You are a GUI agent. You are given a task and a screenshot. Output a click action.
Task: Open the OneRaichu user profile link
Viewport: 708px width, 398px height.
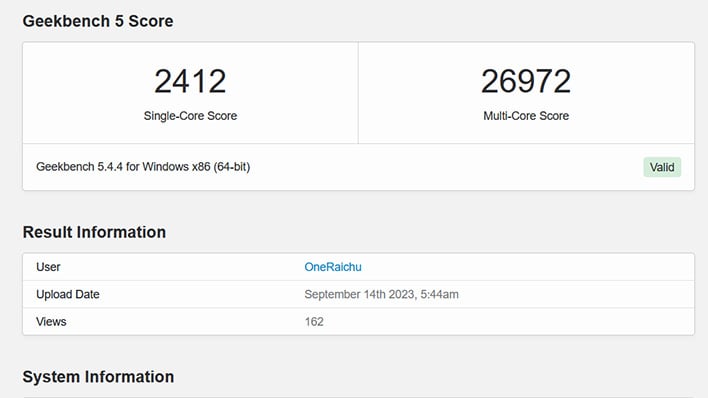pyautogui.click(x=333, y=267)
